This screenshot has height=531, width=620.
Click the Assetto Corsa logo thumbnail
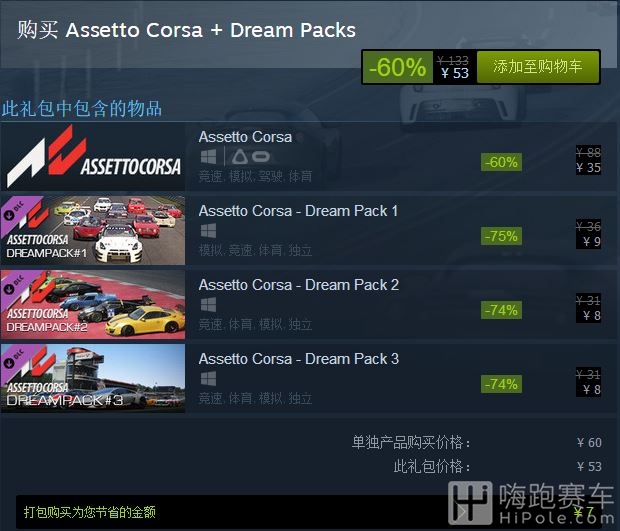93,157
